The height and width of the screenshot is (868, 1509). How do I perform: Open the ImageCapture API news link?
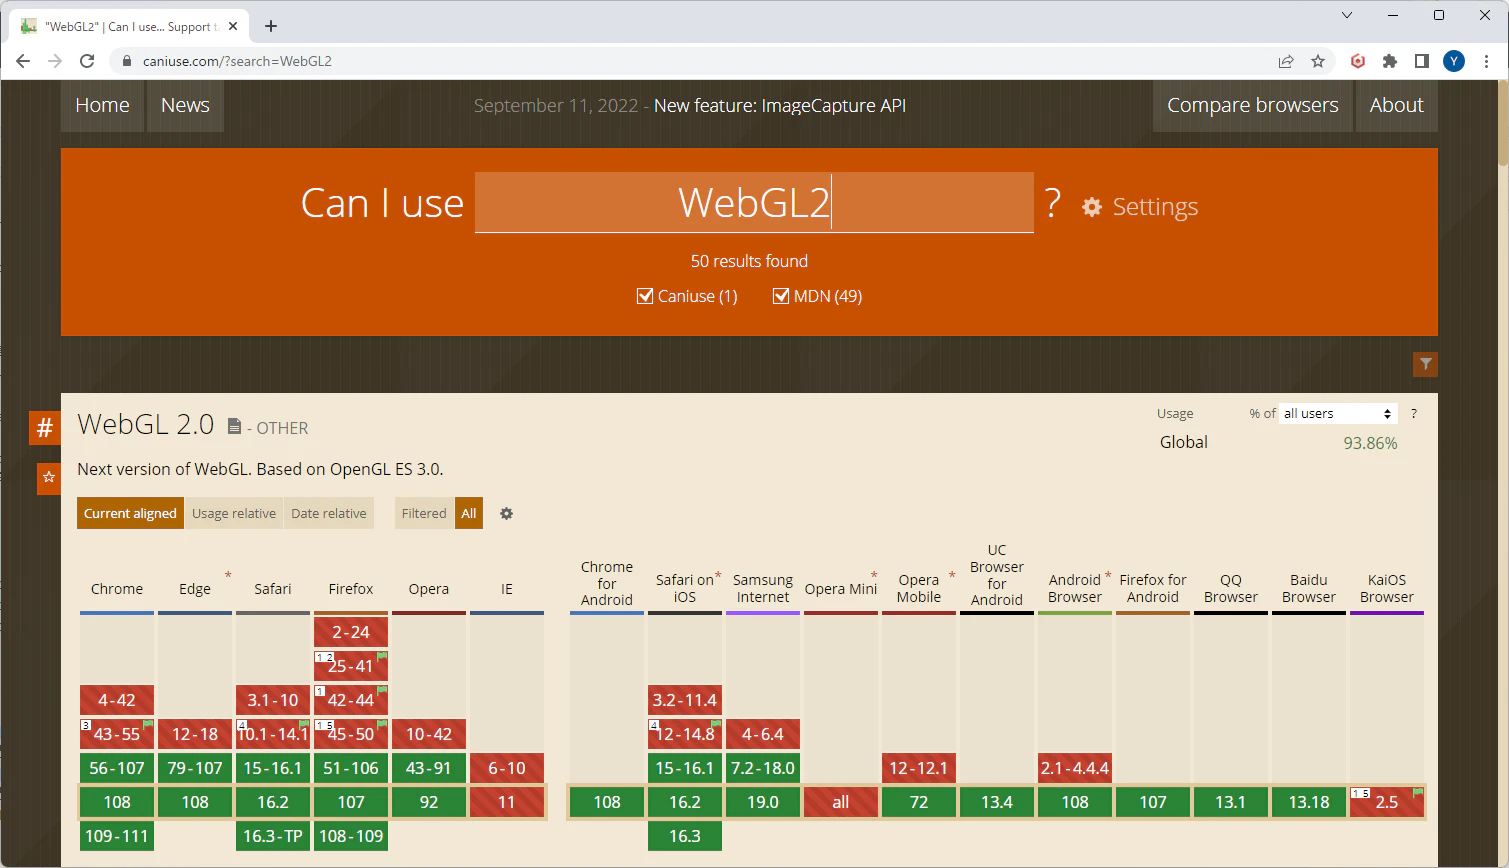(x=780, y=106)
